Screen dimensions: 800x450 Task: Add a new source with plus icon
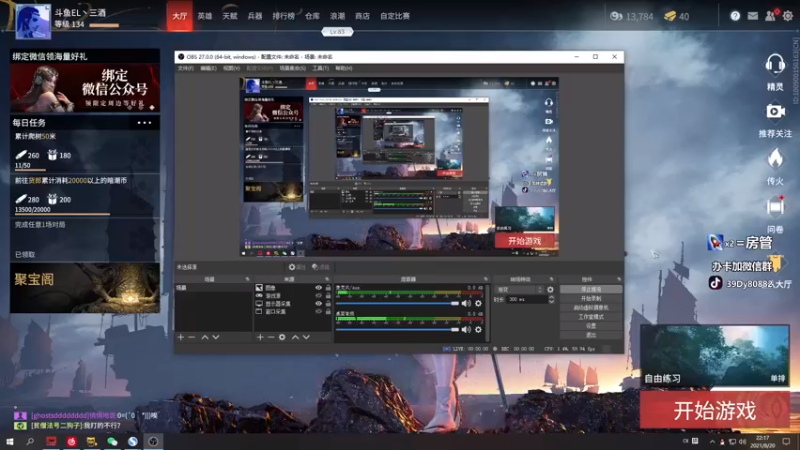pyautogui.click(x=259, y=337)
